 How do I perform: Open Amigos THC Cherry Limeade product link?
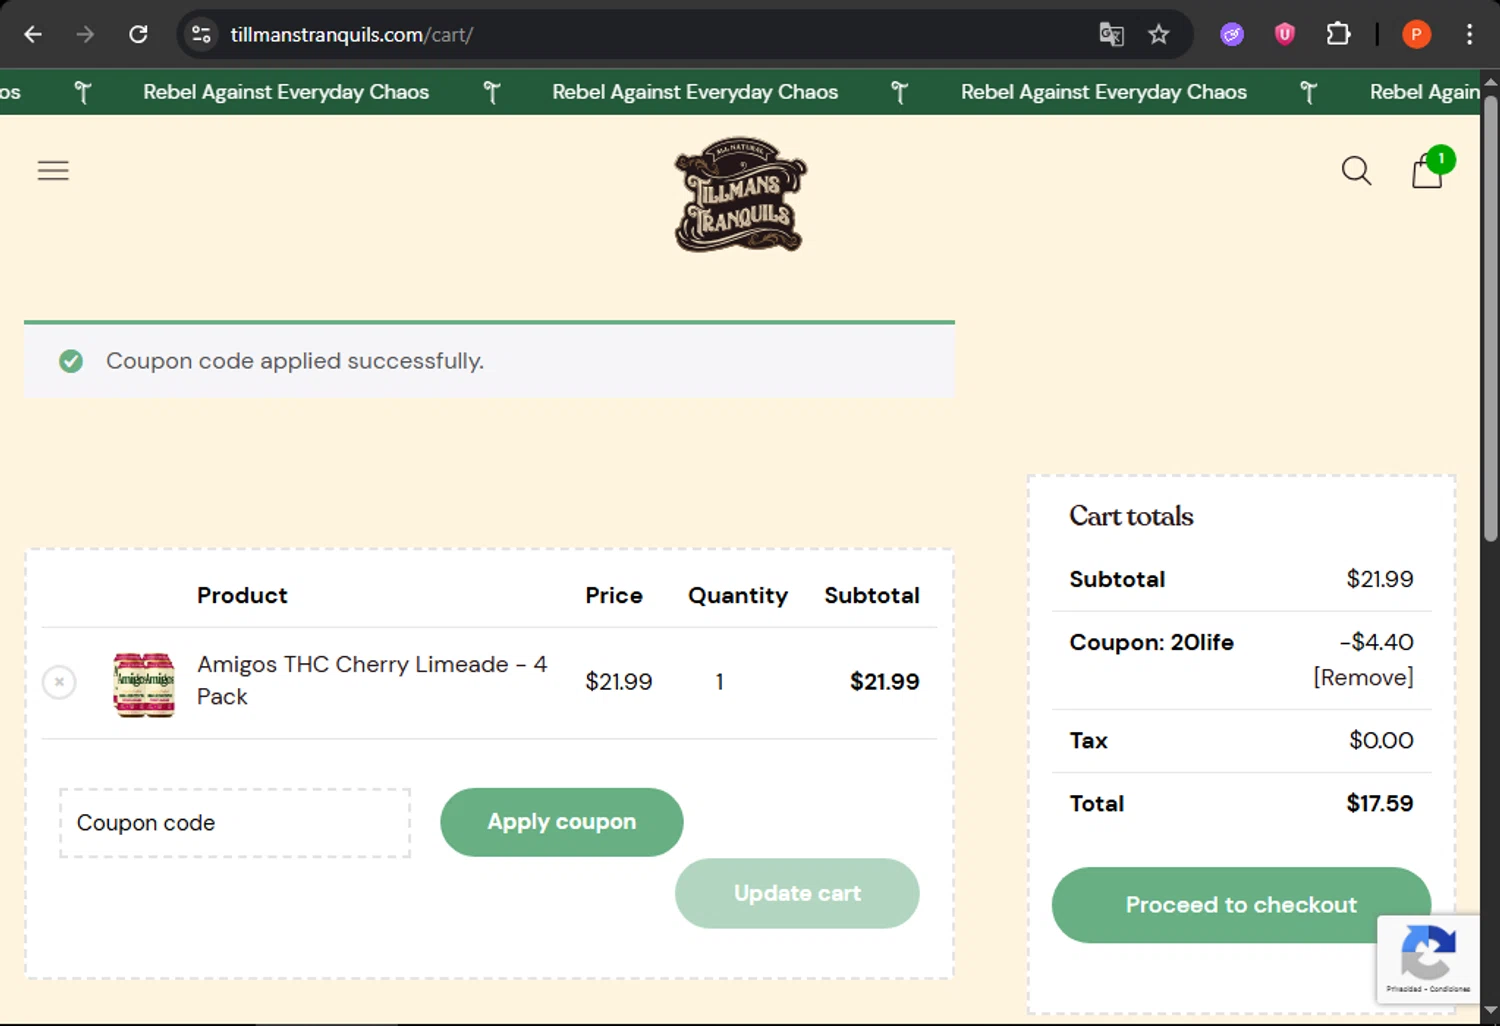372,680
